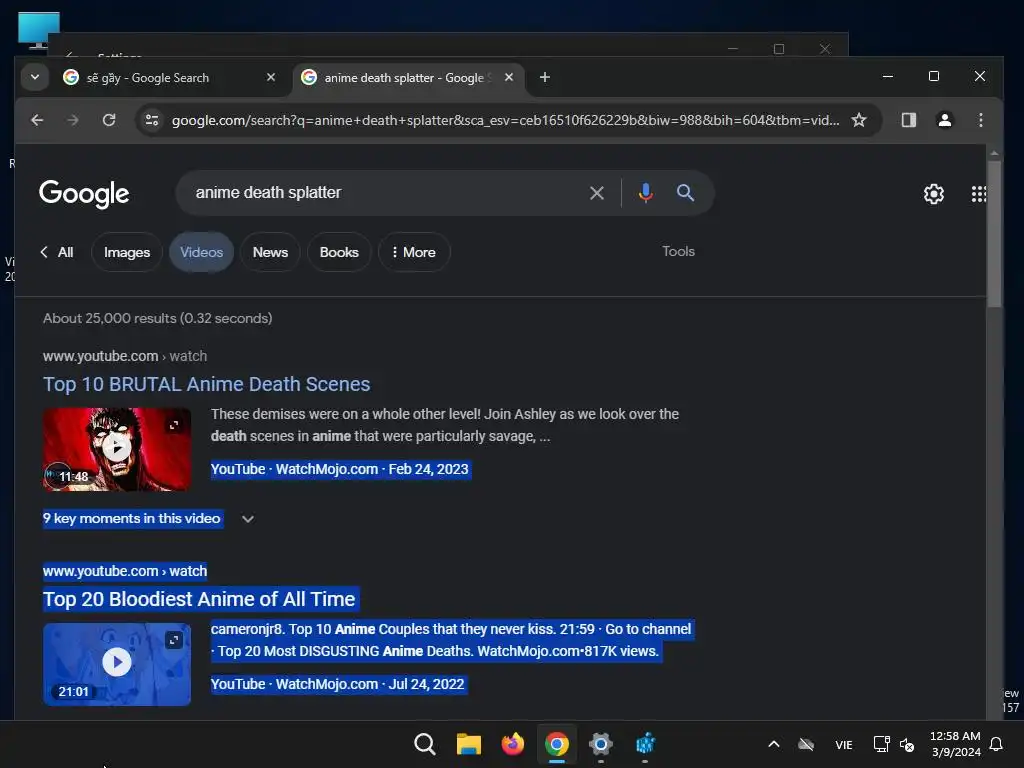The width and height of the screenshot is (1024, 768).
Task: Click Chrome icon in taskbar
Action: (557, 744)
